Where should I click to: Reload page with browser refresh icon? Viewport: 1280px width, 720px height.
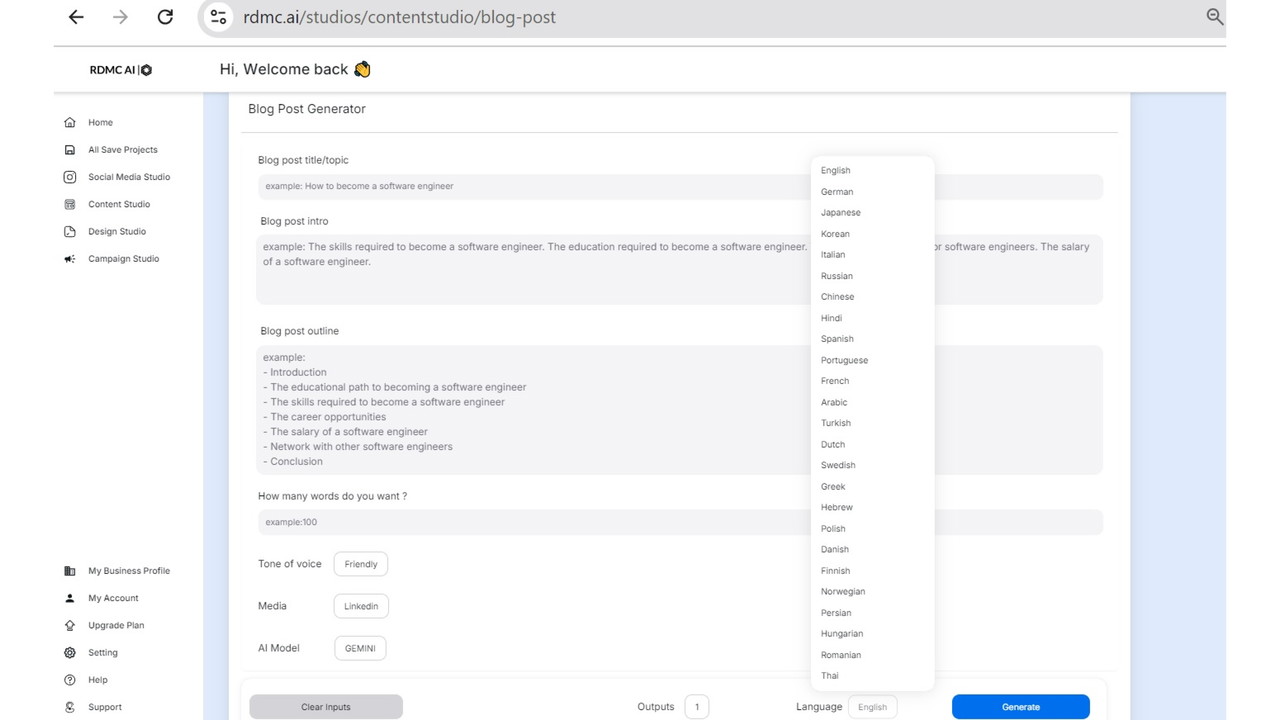(x=165, y=17)
